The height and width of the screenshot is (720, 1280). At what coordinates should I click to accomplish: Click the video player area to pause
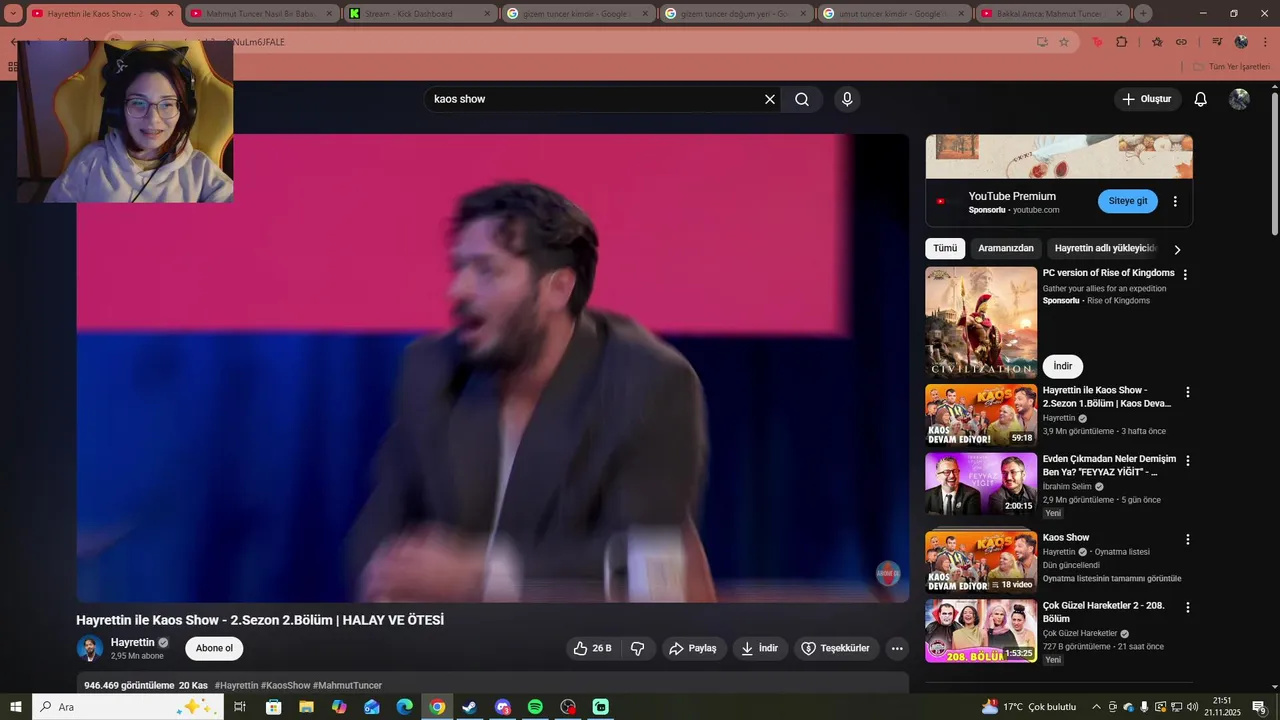tap(493, 368)
